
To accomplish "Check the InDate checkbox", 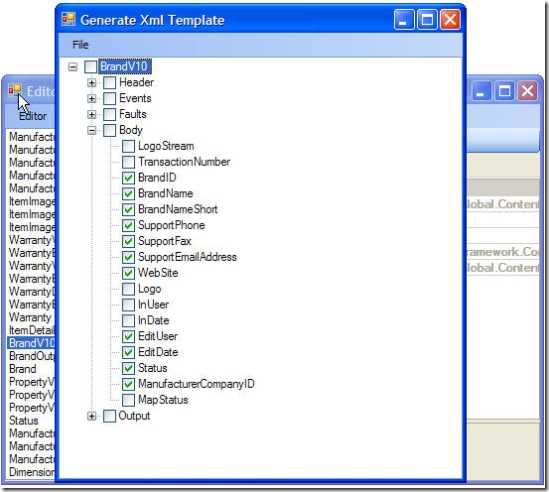I will click(128, 321).
